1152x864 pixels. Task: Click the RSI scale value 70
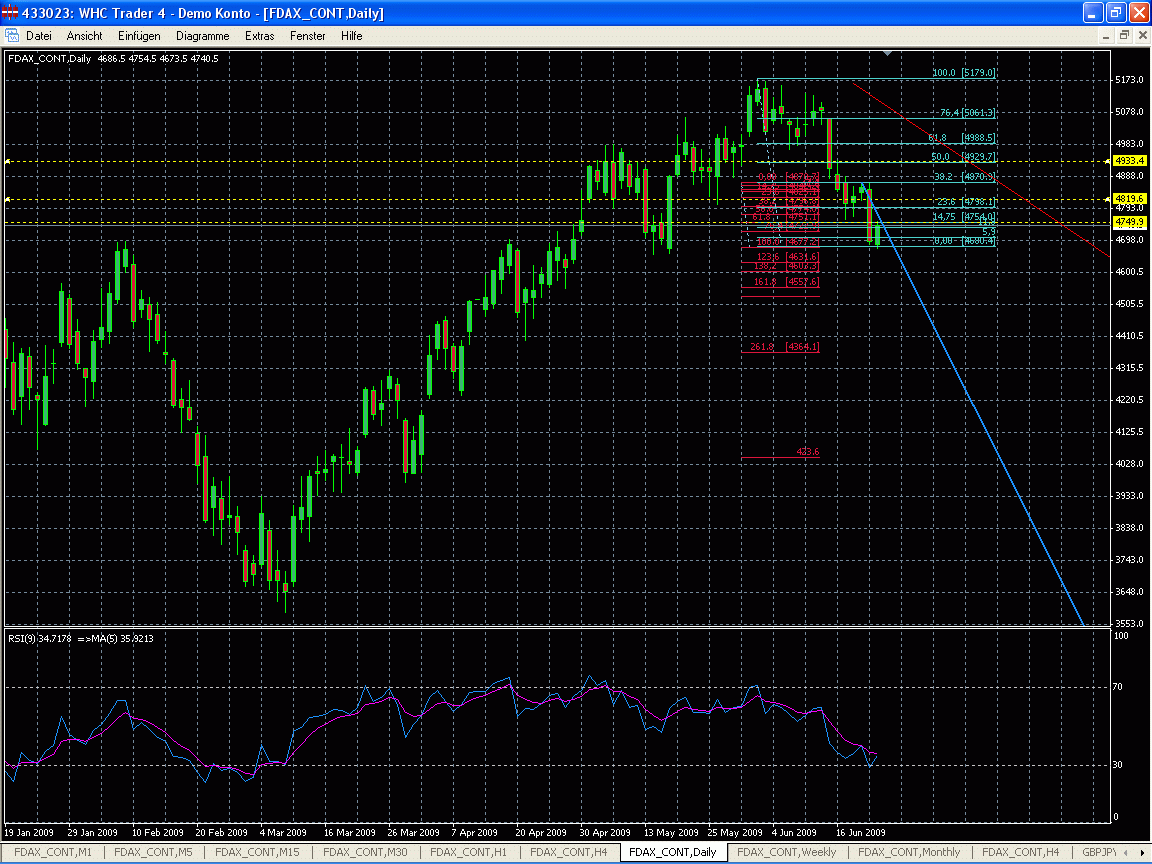point(1117,686)
